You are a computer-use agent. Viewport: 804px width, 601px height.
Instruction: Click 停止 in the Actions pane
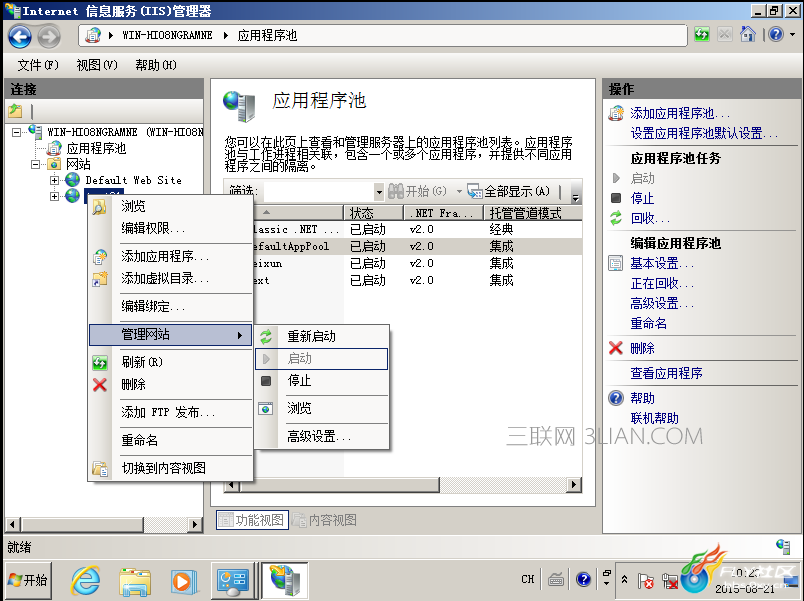tap(642, 198)
